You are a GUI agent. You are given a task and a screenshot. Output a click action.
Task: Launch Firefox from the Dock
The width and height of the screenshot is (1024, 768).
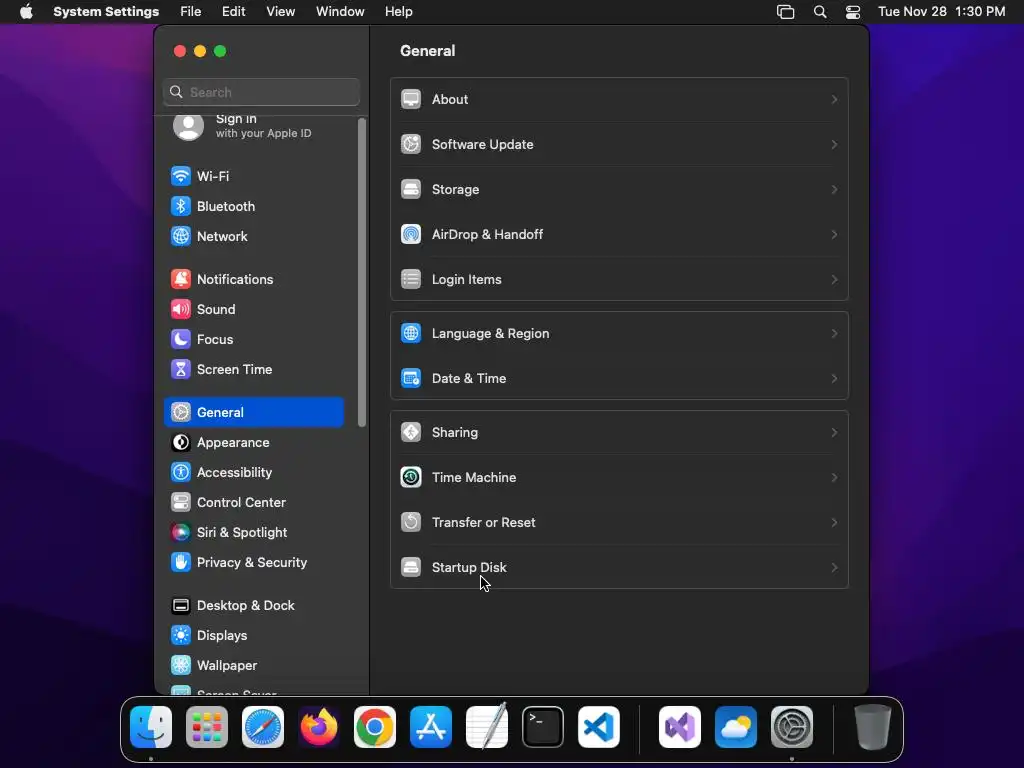coord(319,727)
